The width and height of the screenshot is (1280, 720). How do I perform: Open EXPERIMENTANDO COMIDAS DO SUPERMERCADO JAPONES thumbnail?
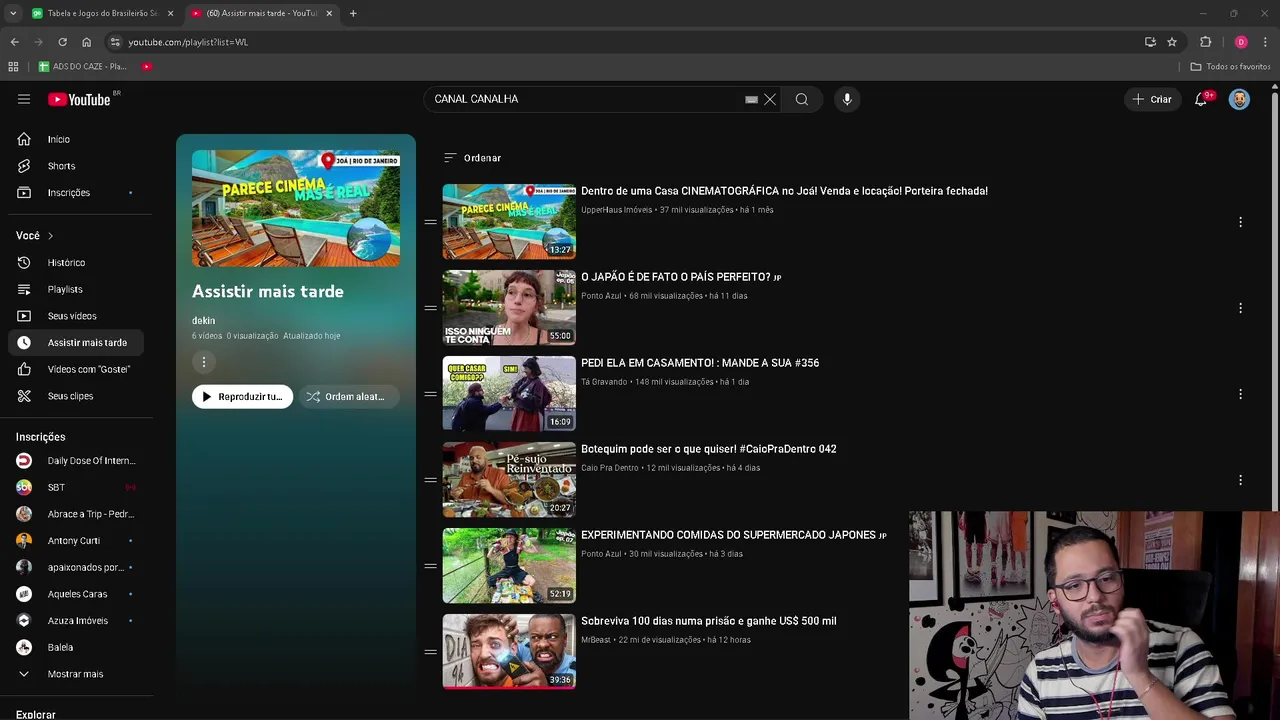pos(509,565)
